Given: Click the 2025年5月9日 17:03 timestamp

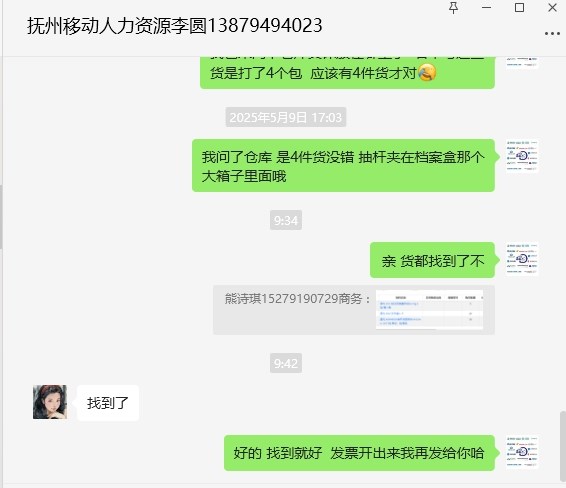Looking at the screenshot, I should pyautogui.click(x=286, y=117).
